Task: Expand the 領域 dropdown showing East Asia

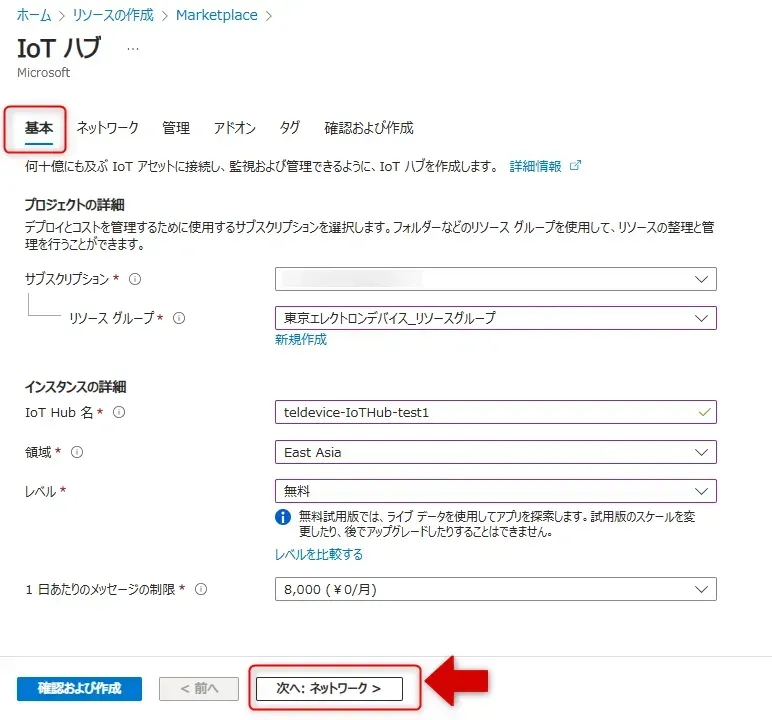Action: coord(495,452)
